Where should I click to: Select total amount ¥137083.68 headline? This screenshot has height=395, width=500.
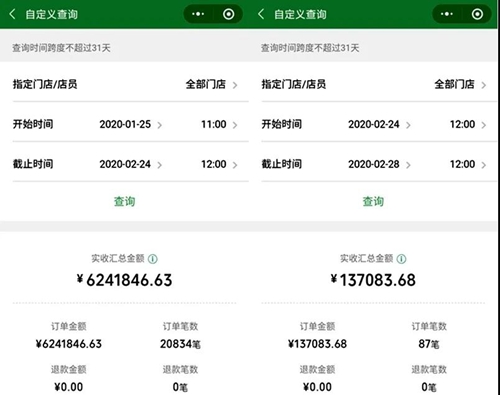coord(373,280)
